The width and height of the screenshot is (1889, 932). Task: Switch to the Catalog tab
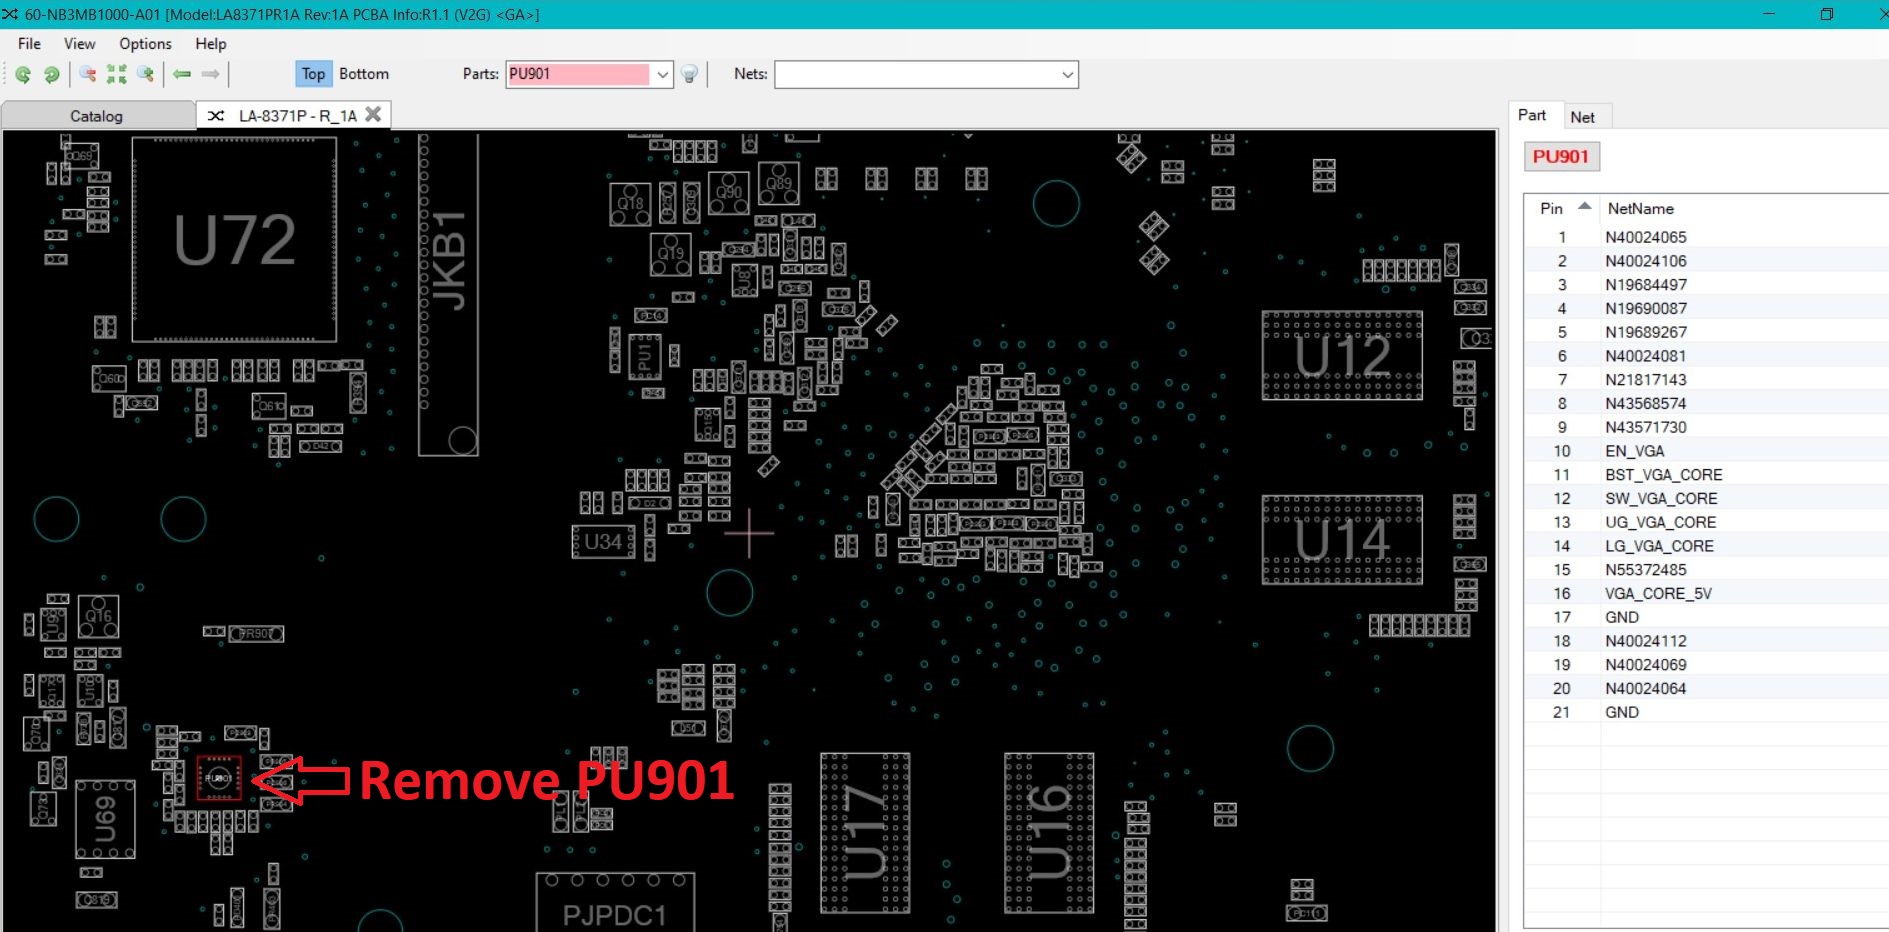coord(96,116)
